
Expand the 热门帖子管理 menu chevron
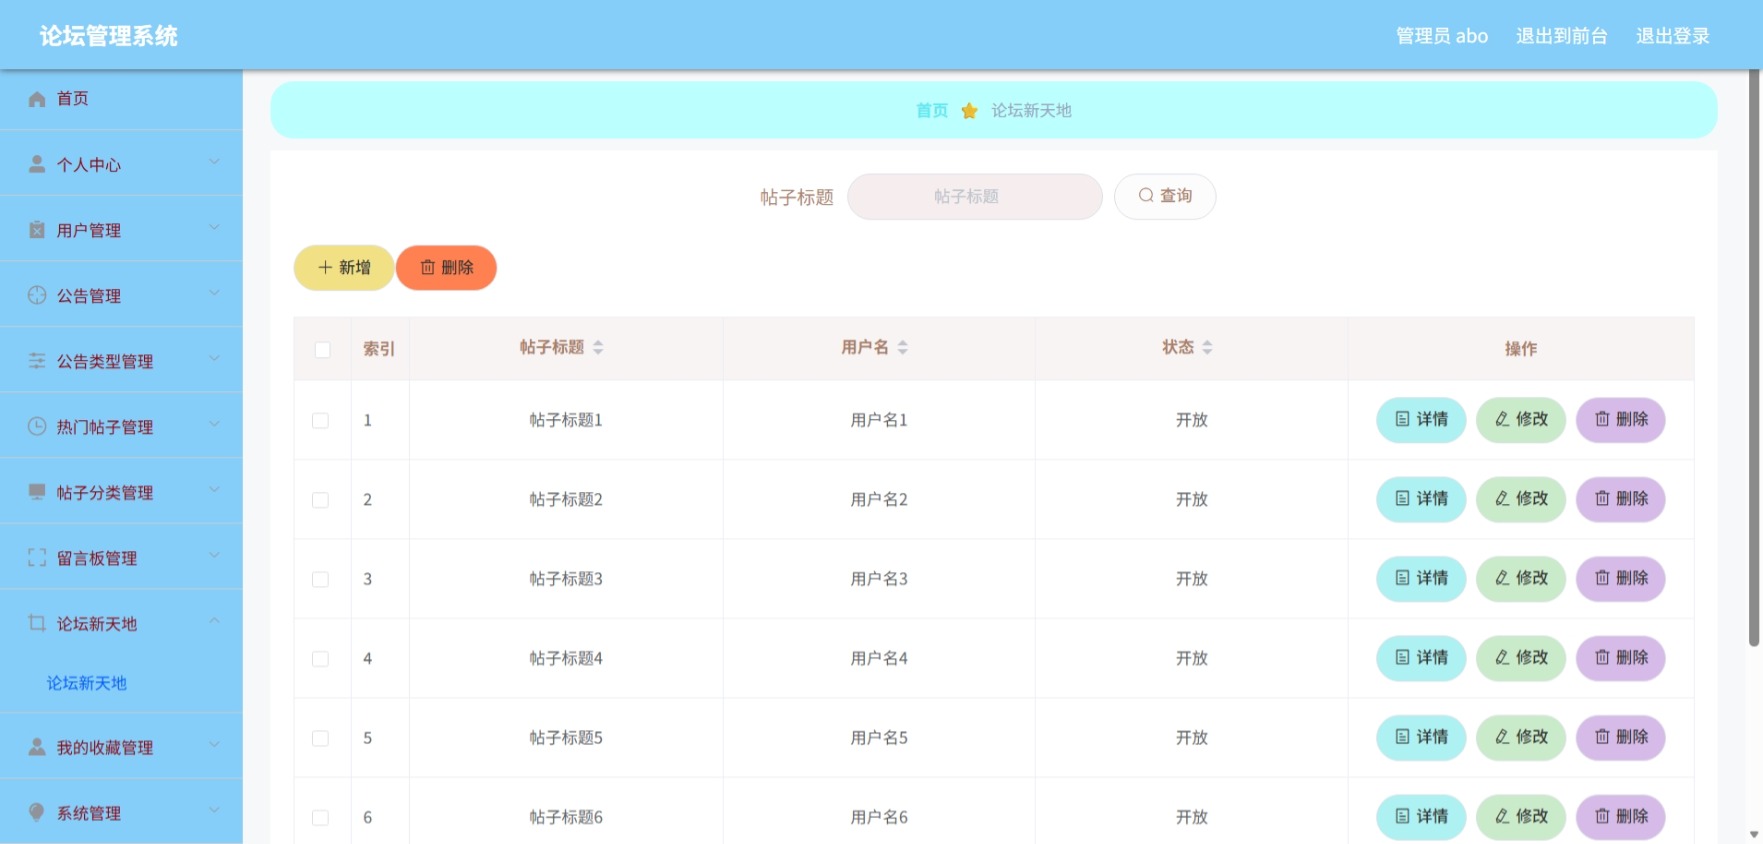tap(214, 424)
